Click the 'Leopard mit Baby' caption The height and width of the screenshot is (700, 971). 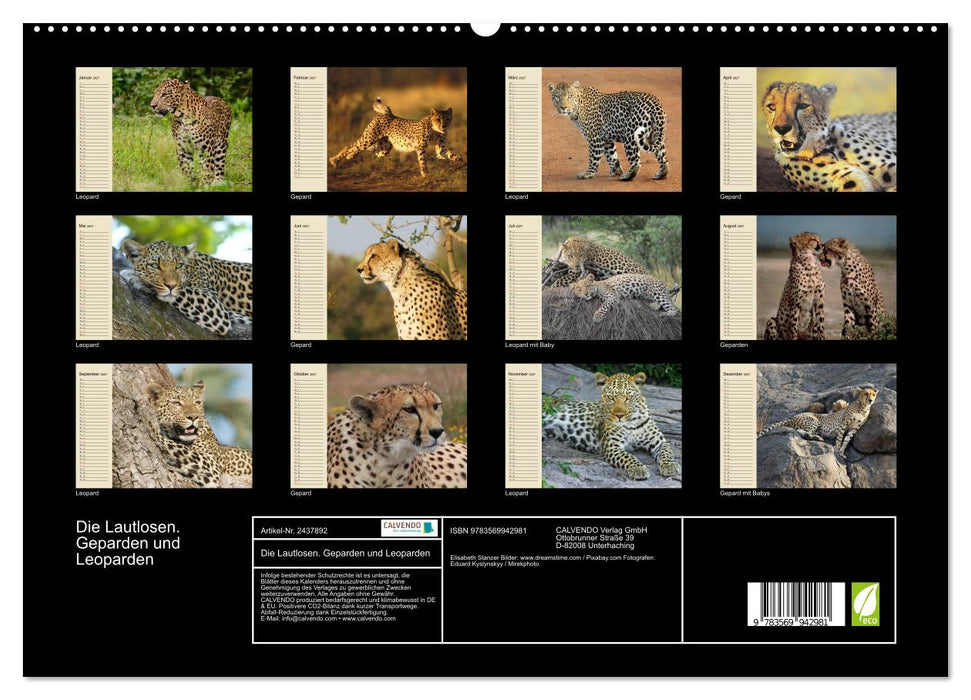pos(529,345)
